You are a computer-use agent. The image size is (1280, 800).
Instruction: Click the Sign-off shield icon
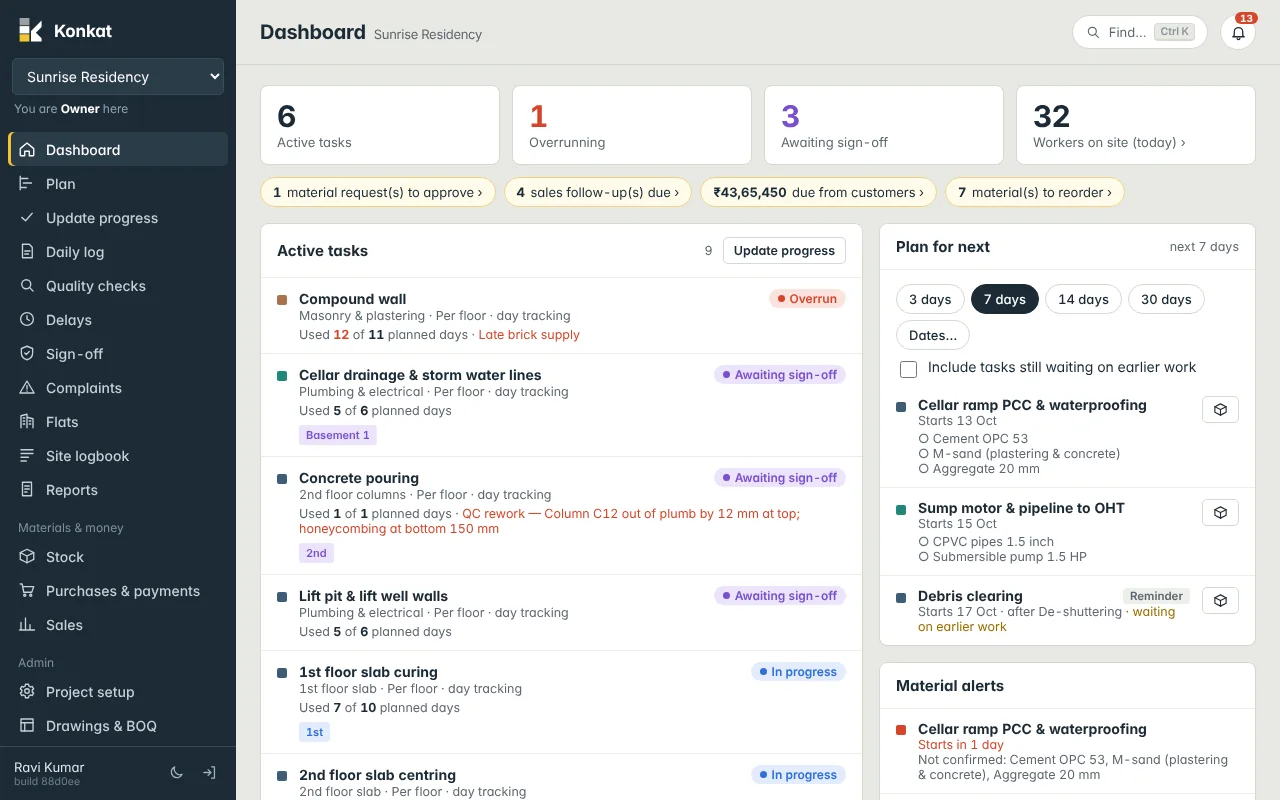(27, 354)
